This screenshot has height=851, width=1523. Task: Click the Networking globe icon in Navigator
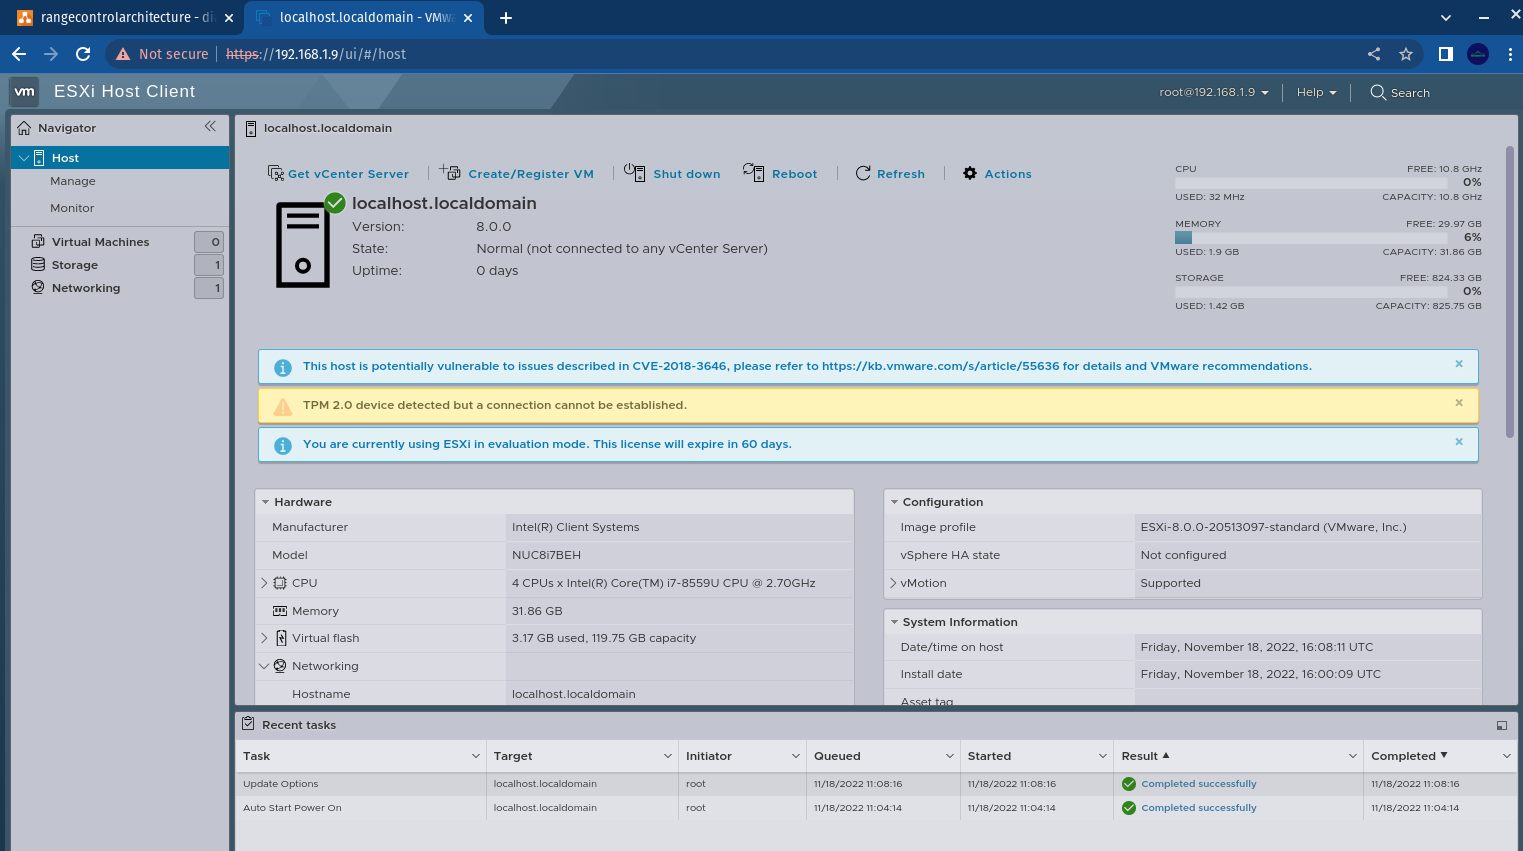point(38,287)
